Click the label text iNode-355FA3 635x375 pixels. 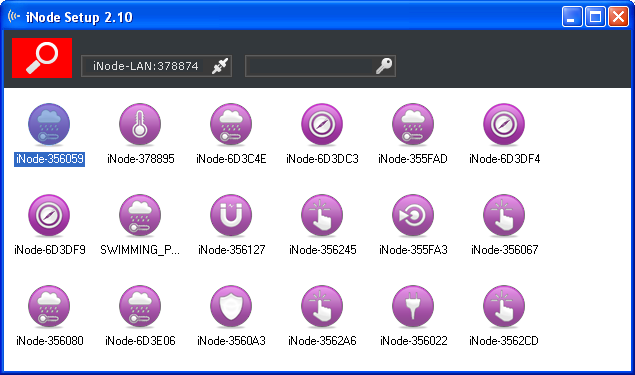pos(413,250)
